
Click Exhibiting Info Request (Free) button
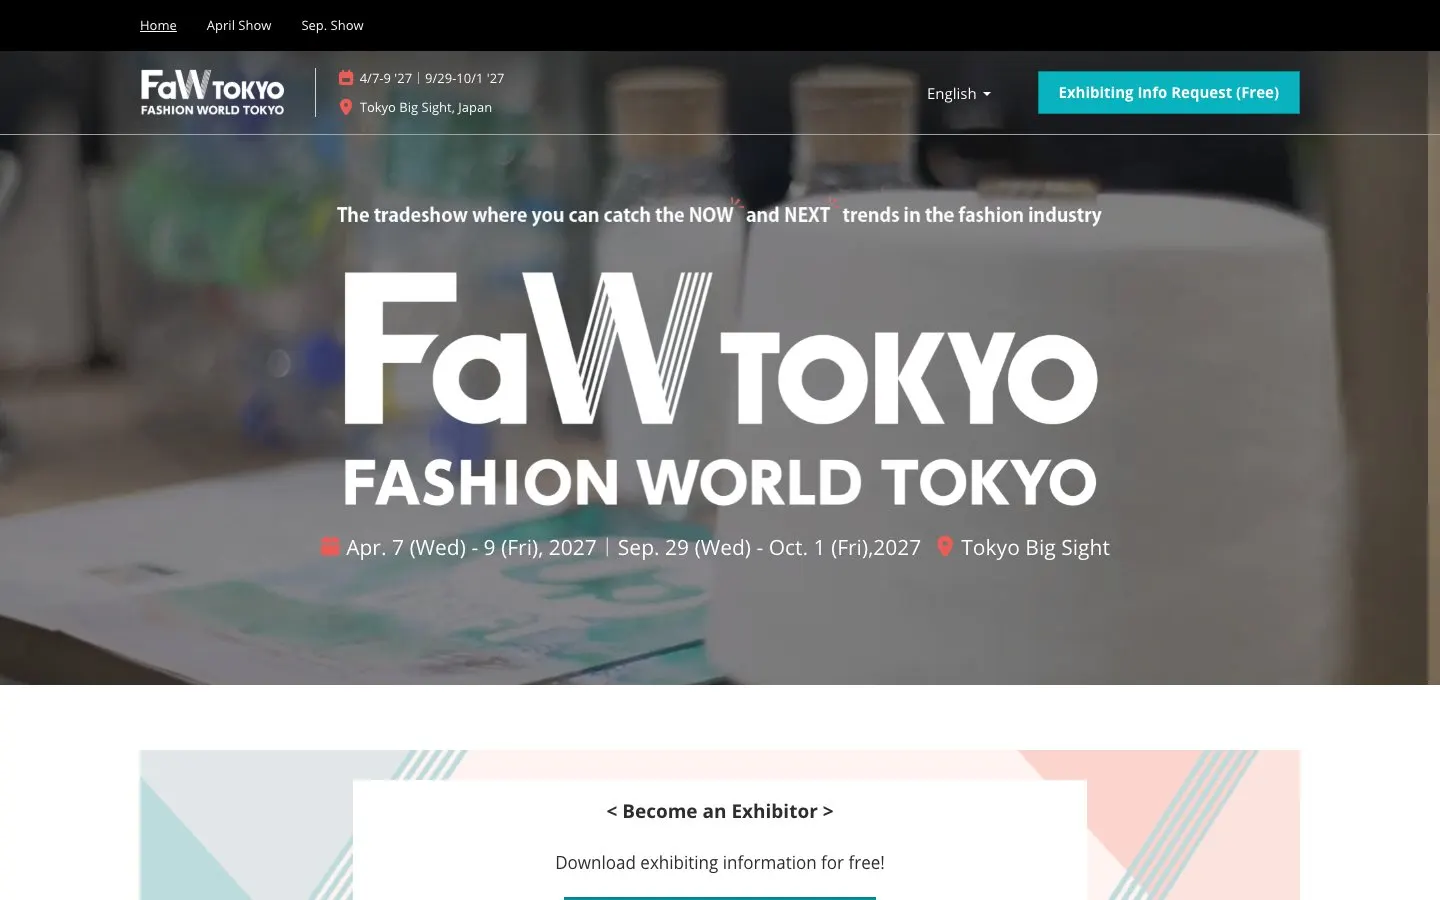pyautogui.click(x=1169, y=92)
